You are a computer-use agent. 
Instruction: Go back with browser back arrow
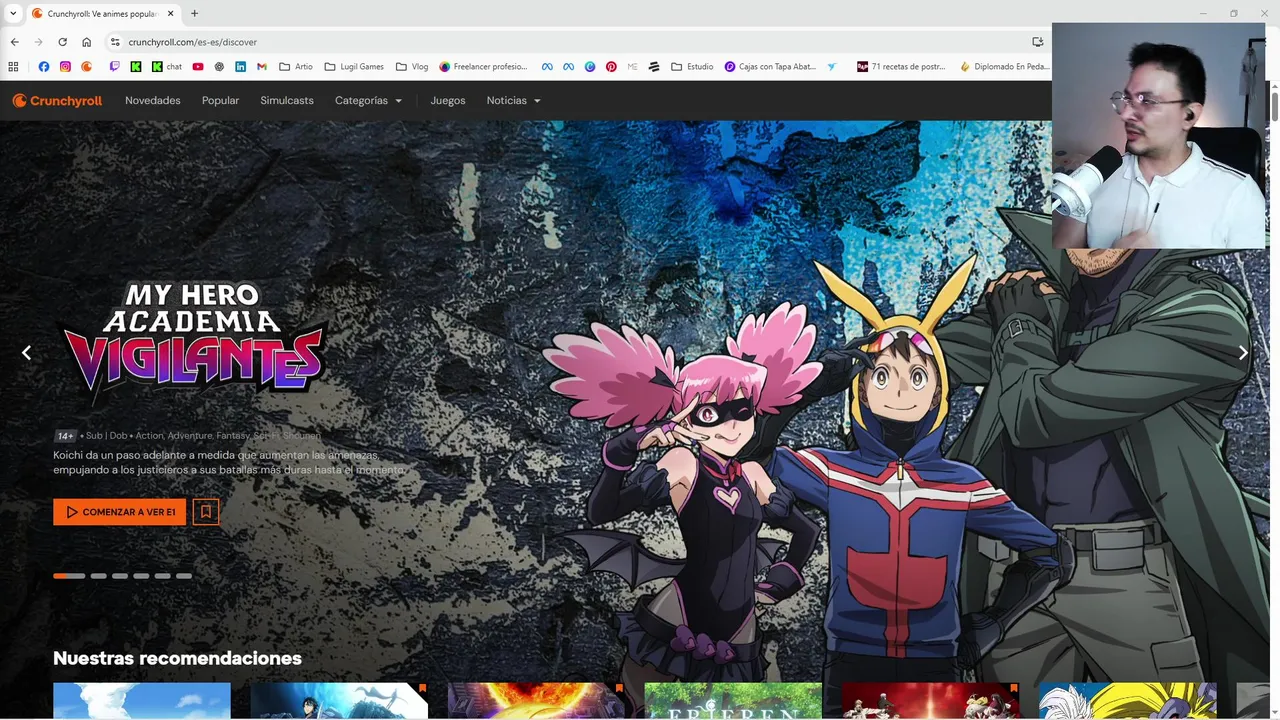tap(14, 42)
